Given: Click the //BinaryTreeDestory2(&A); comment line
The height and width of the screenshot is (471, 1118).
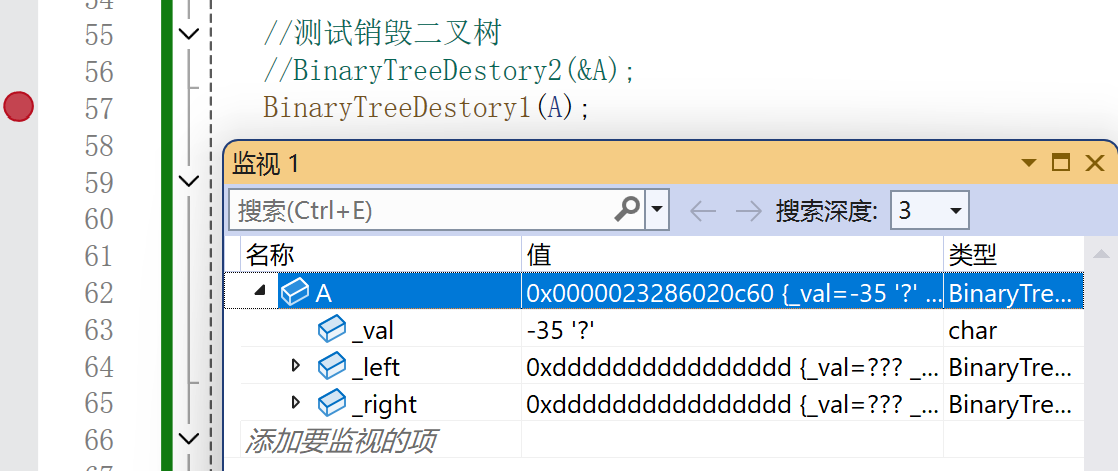Looking at the screenshot, I should 448,71.
